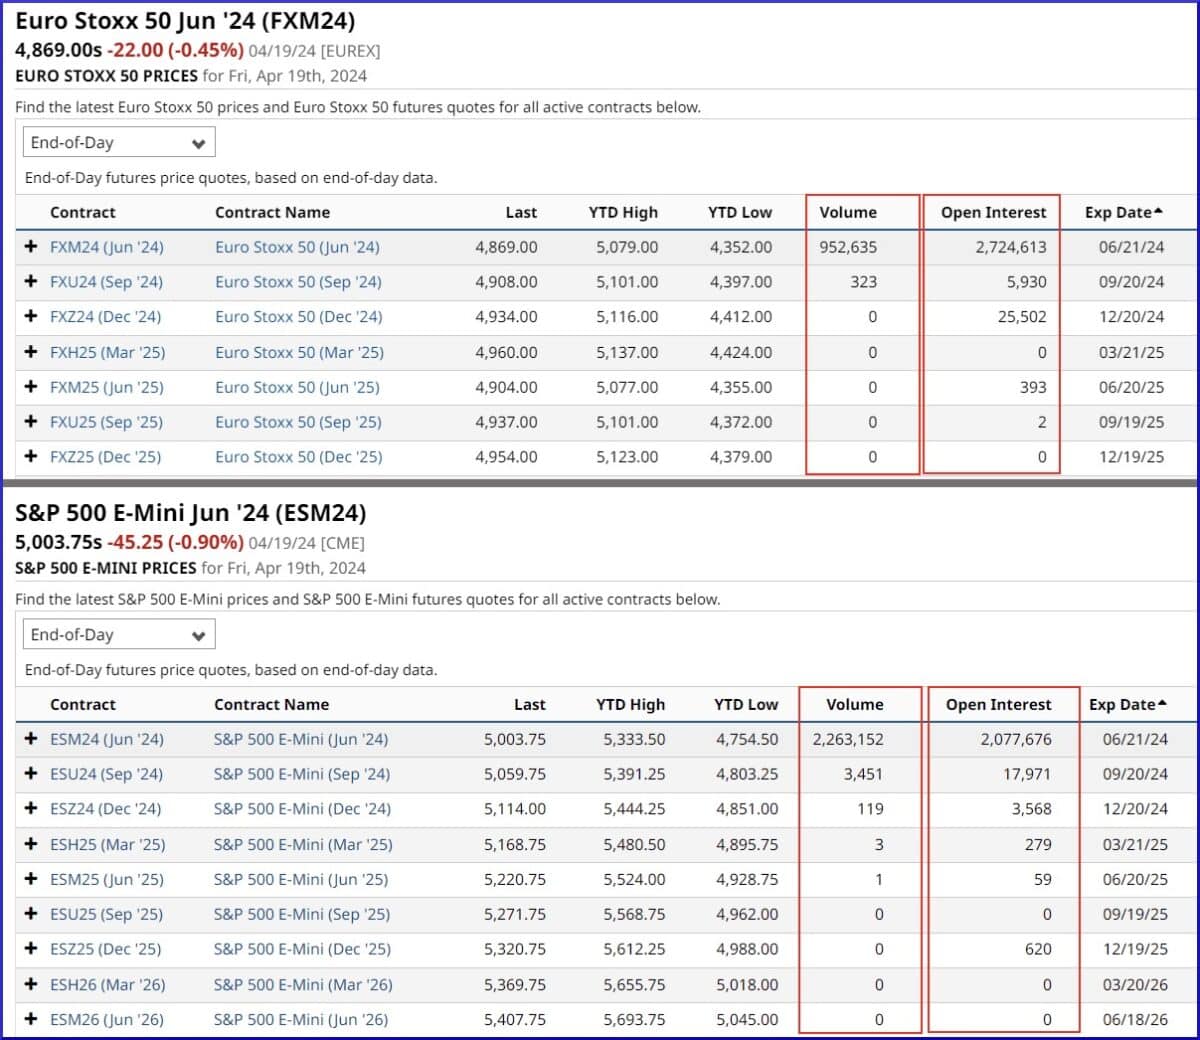Image resolution: width=1200 pixels, height=1040 pixels.
Task: Click the YTD High column header
Action: click(x=623, y=212)
